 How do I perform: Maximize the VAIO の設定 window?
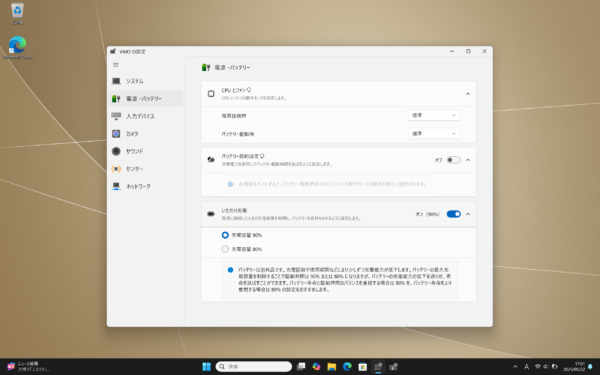[468, 51]
